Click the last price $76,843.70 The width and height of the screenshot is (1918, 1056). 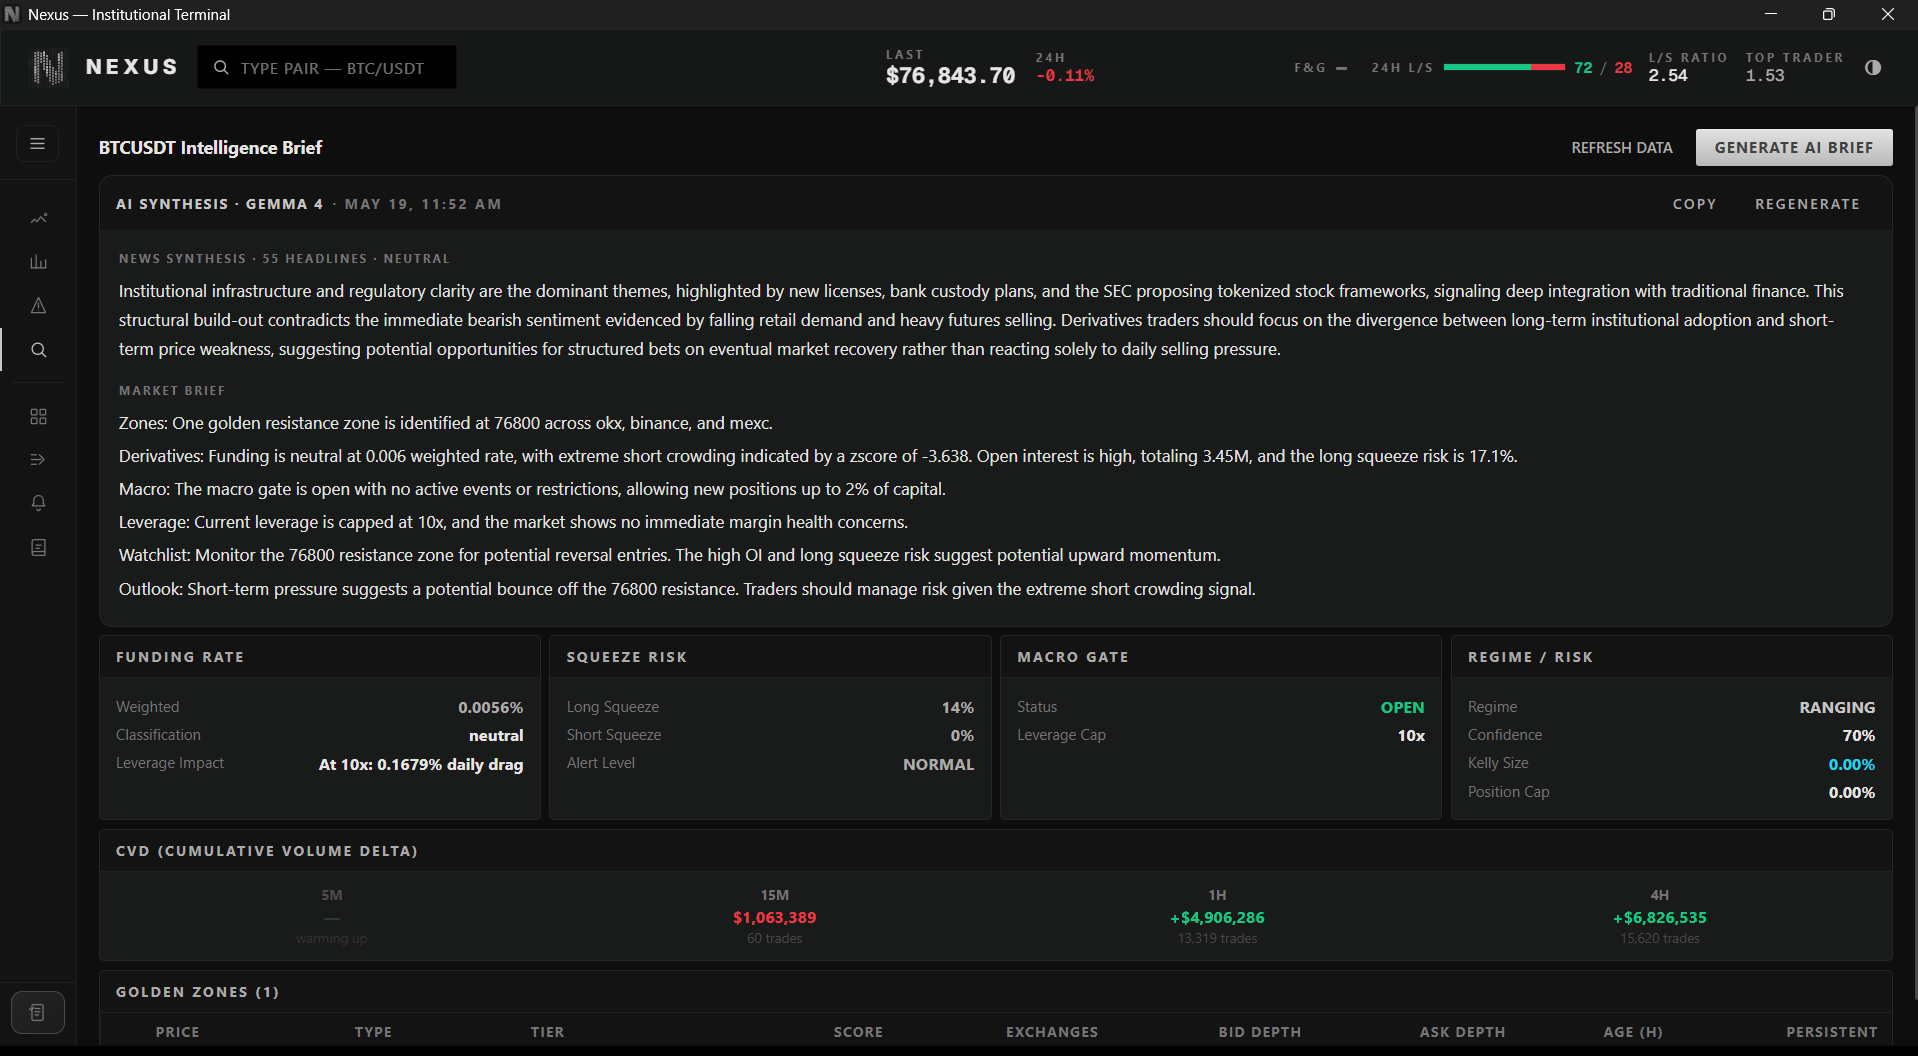pyautogui.click(x=950, y=76)
